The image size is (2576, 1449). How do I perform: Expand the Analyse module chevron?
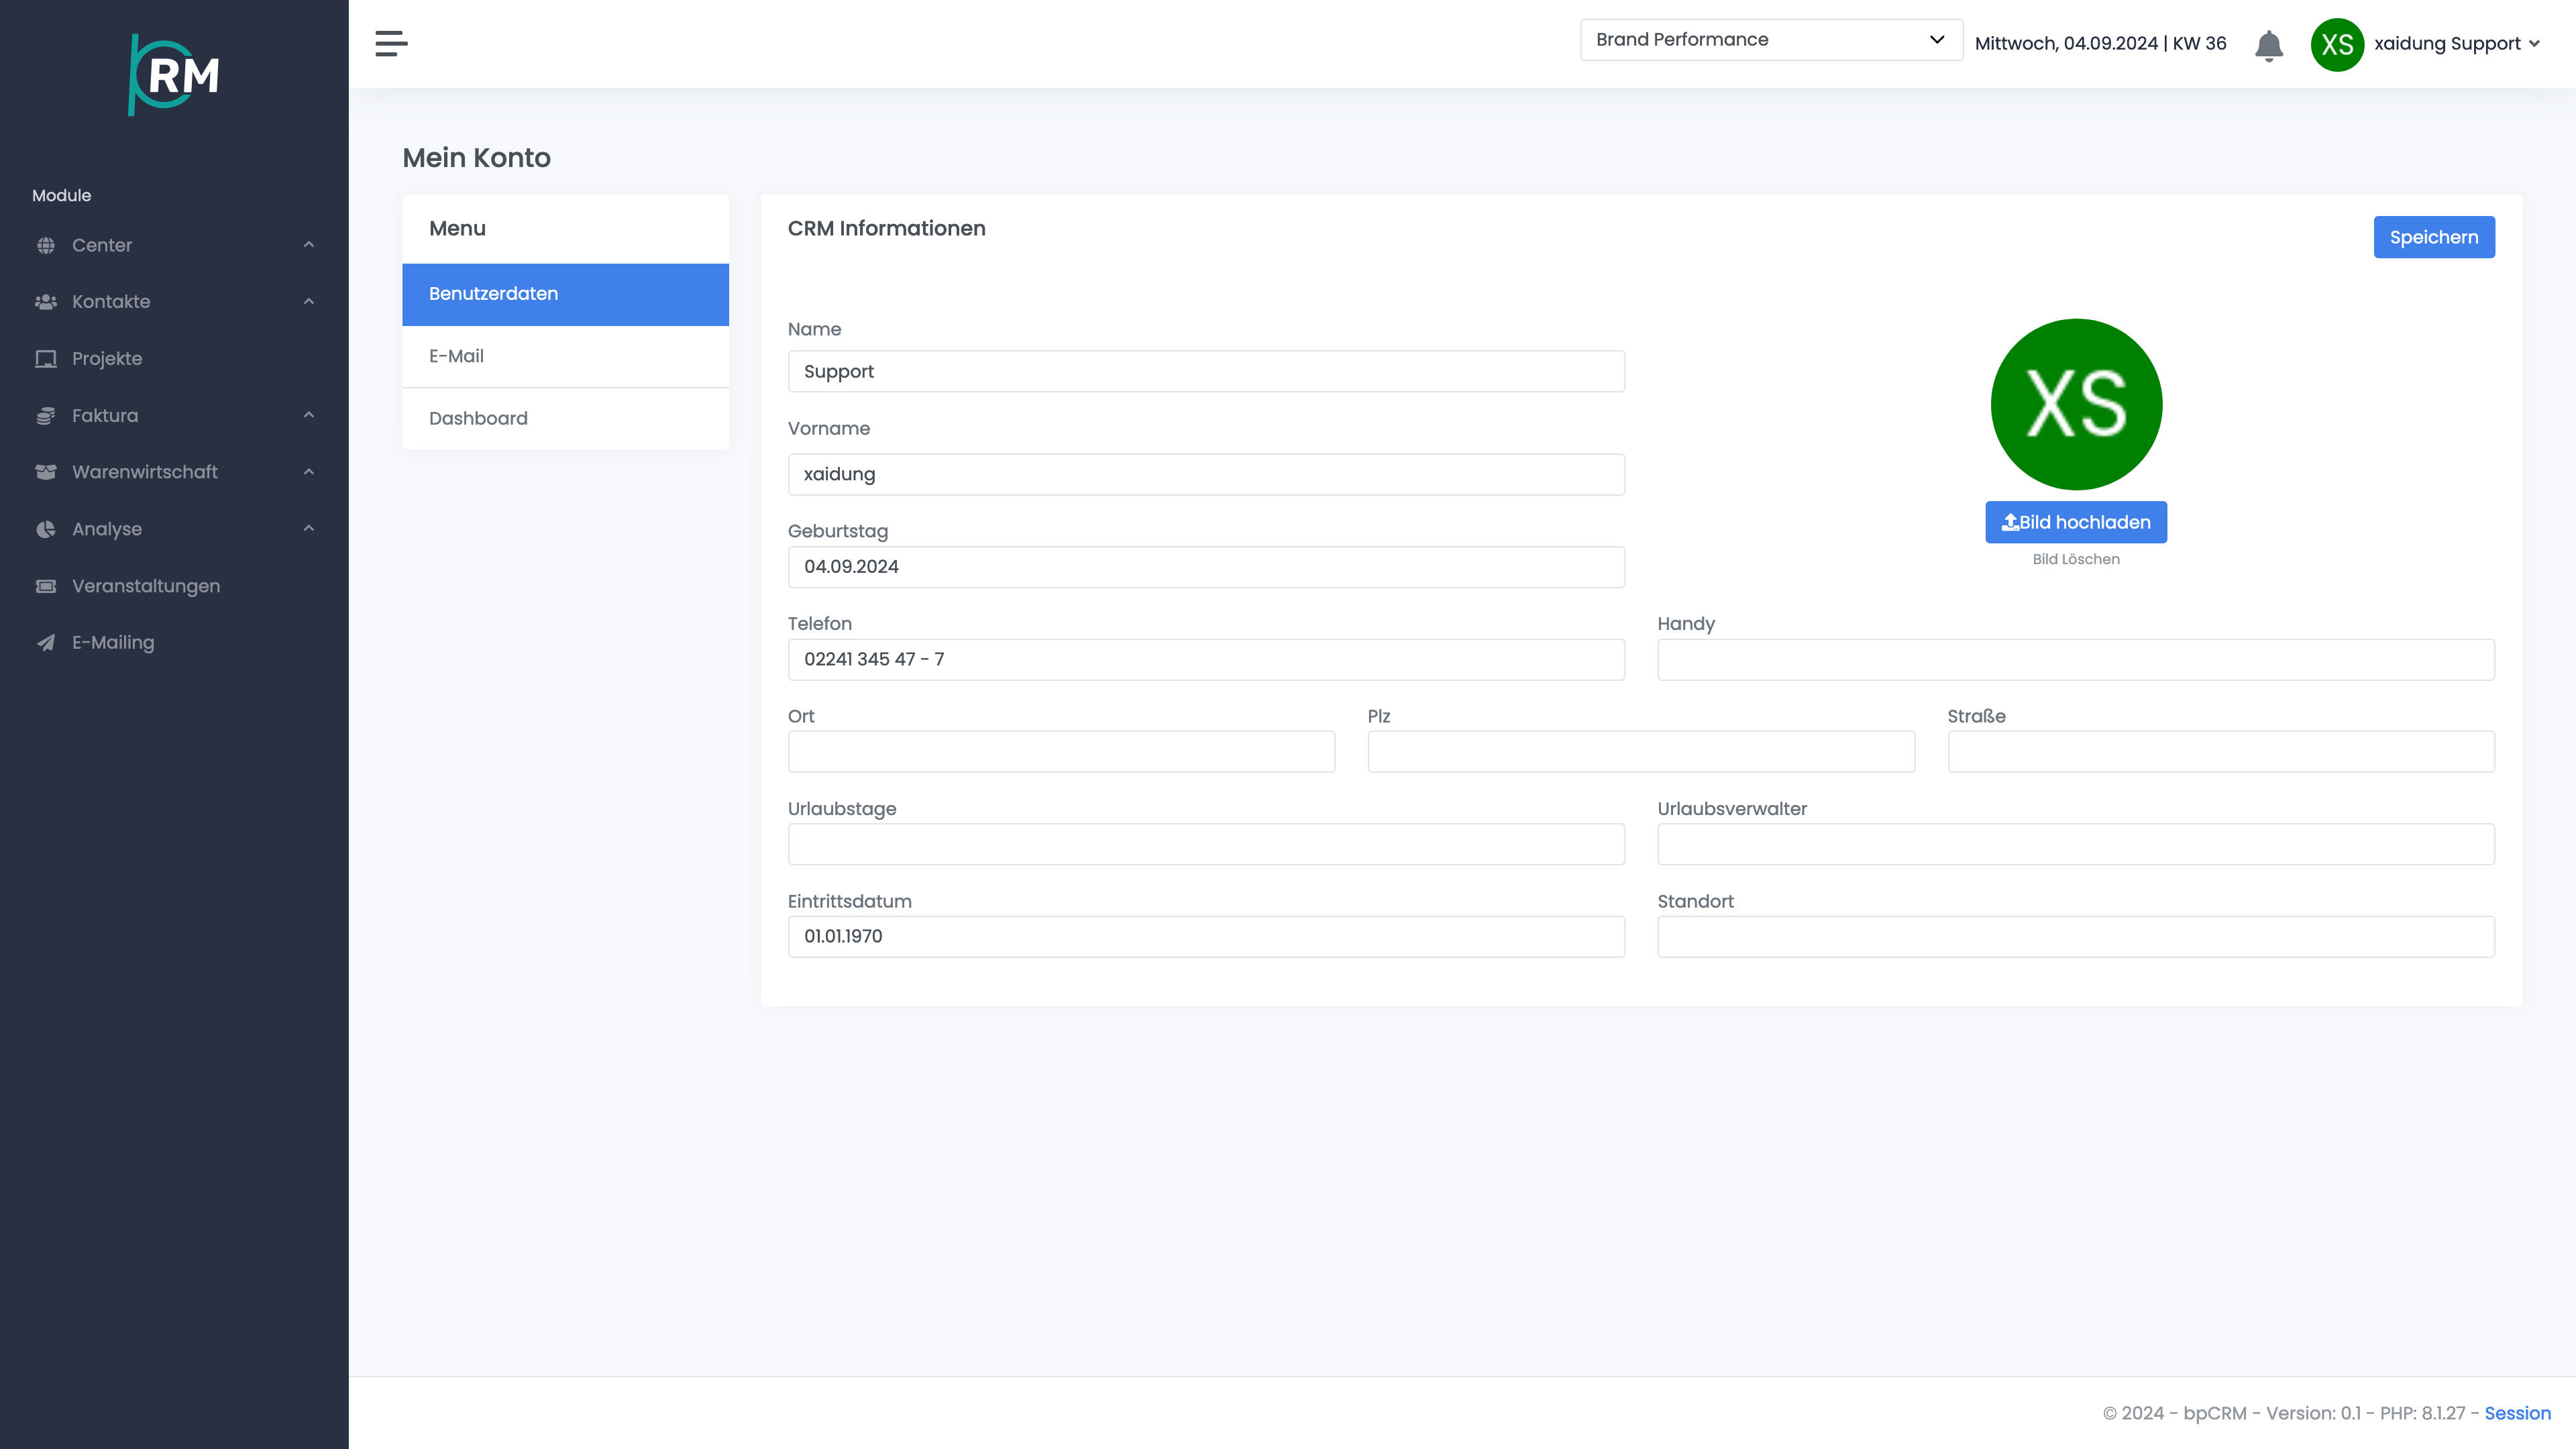pyautogui.click(x=309, y=529)
